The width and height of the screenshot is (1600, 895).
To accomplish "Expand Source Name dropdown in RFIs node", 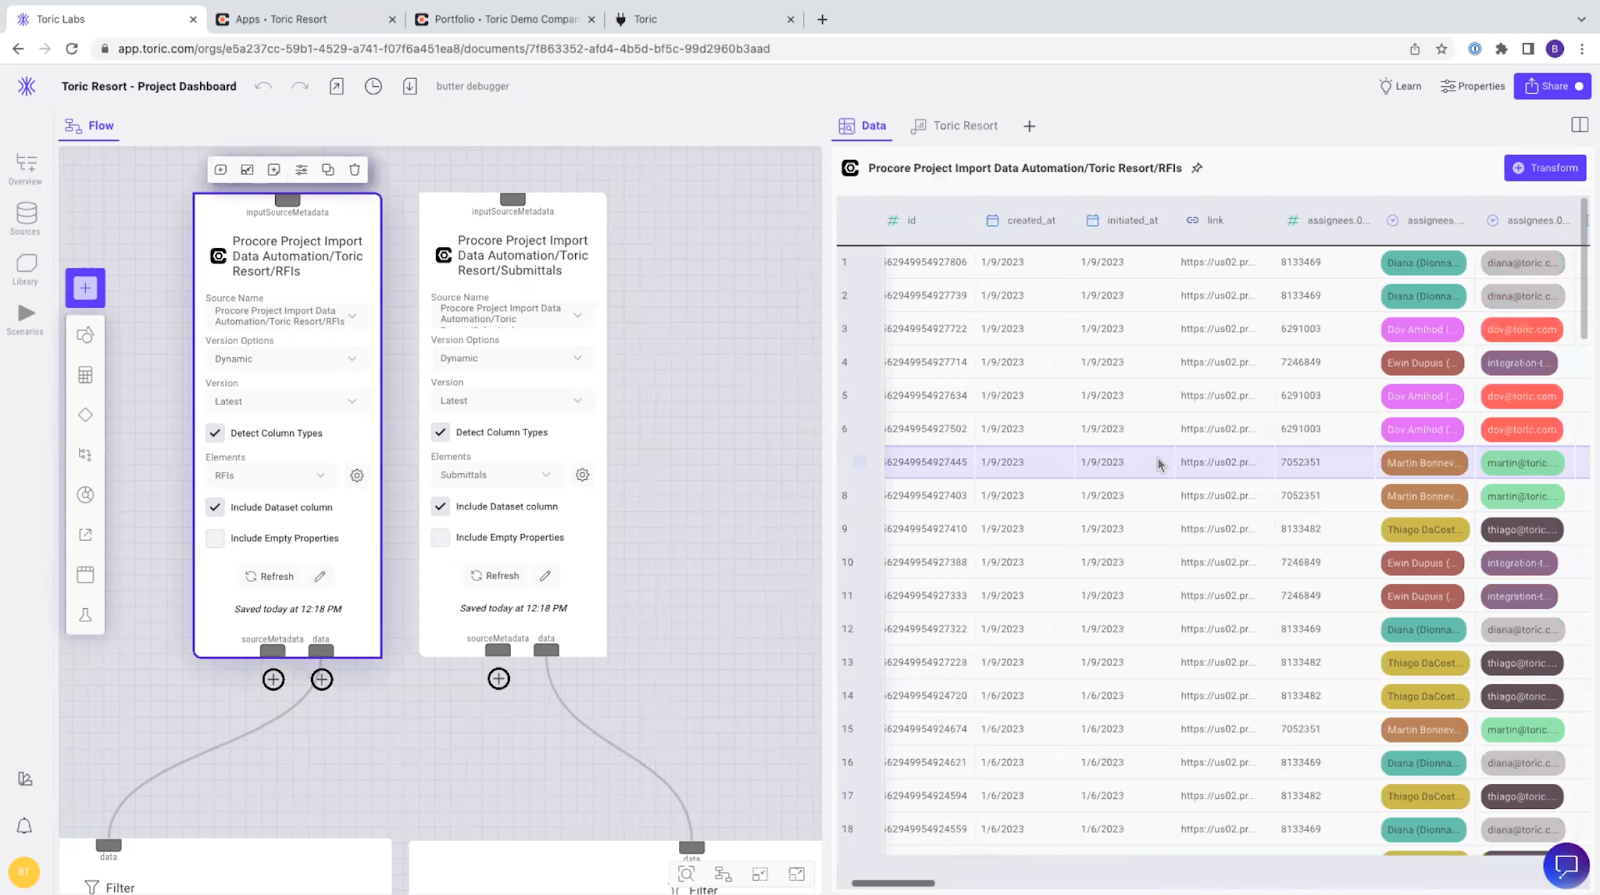I will pos(287,316).
